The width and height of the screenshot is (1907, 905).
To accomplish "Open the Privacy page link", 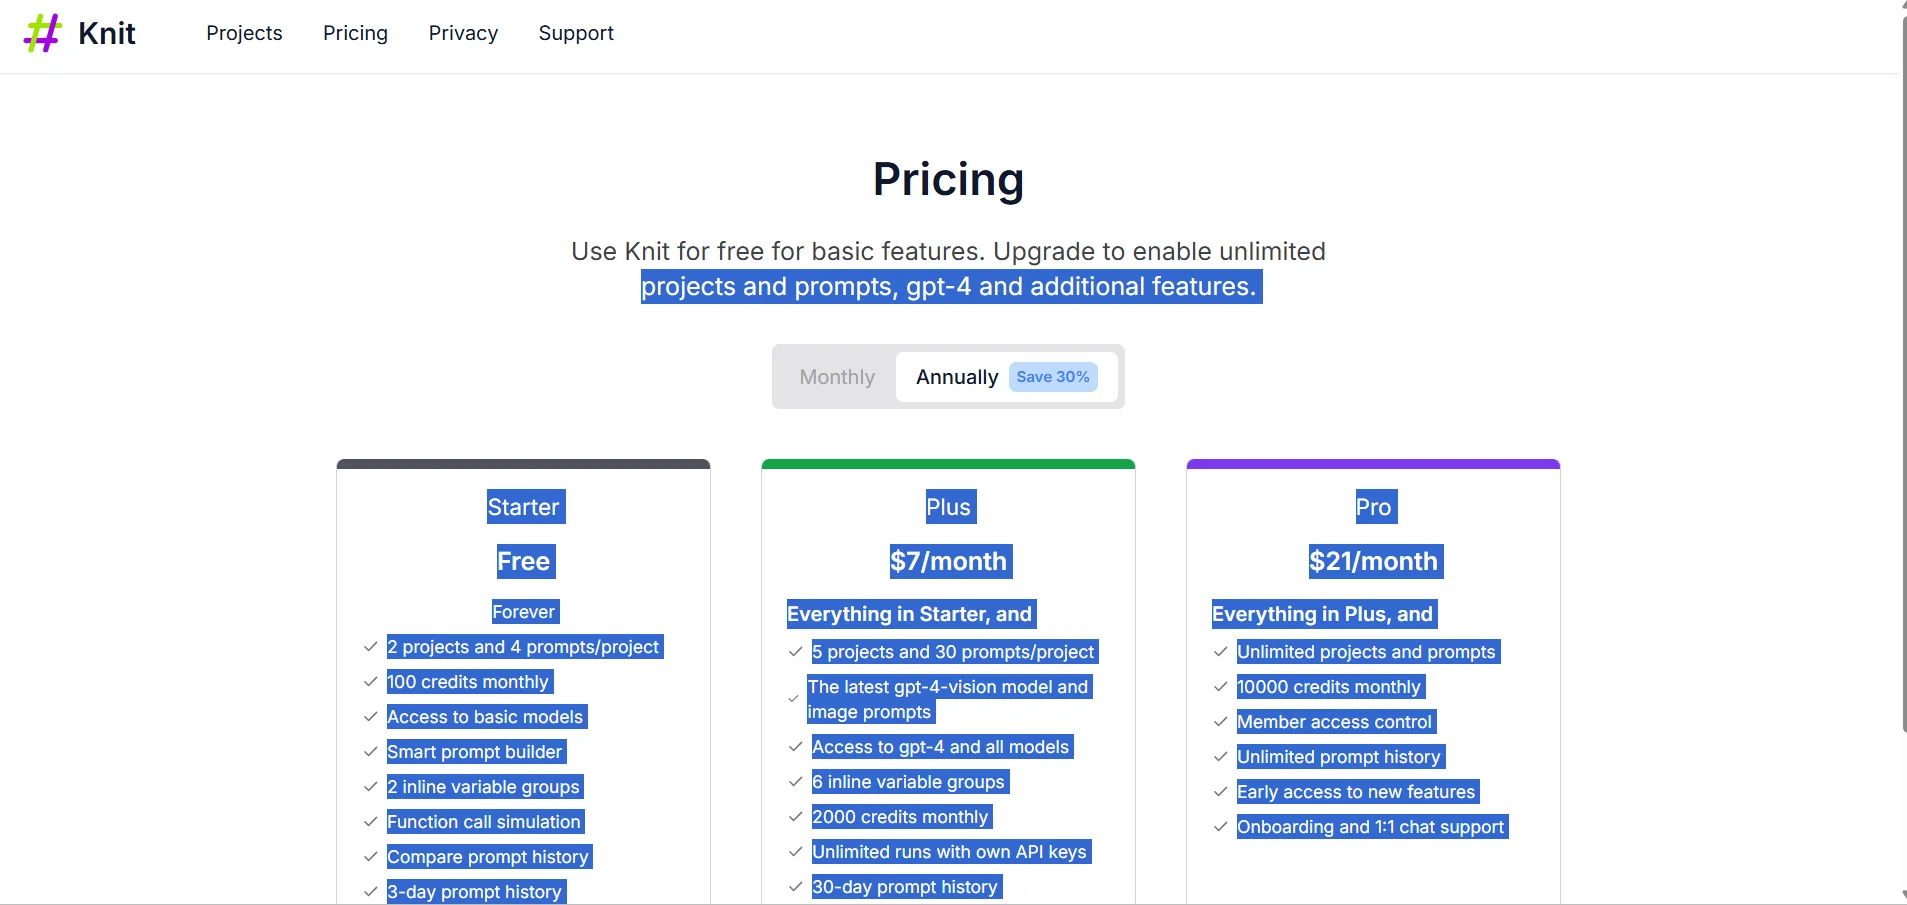I will (x=463, y=33).
